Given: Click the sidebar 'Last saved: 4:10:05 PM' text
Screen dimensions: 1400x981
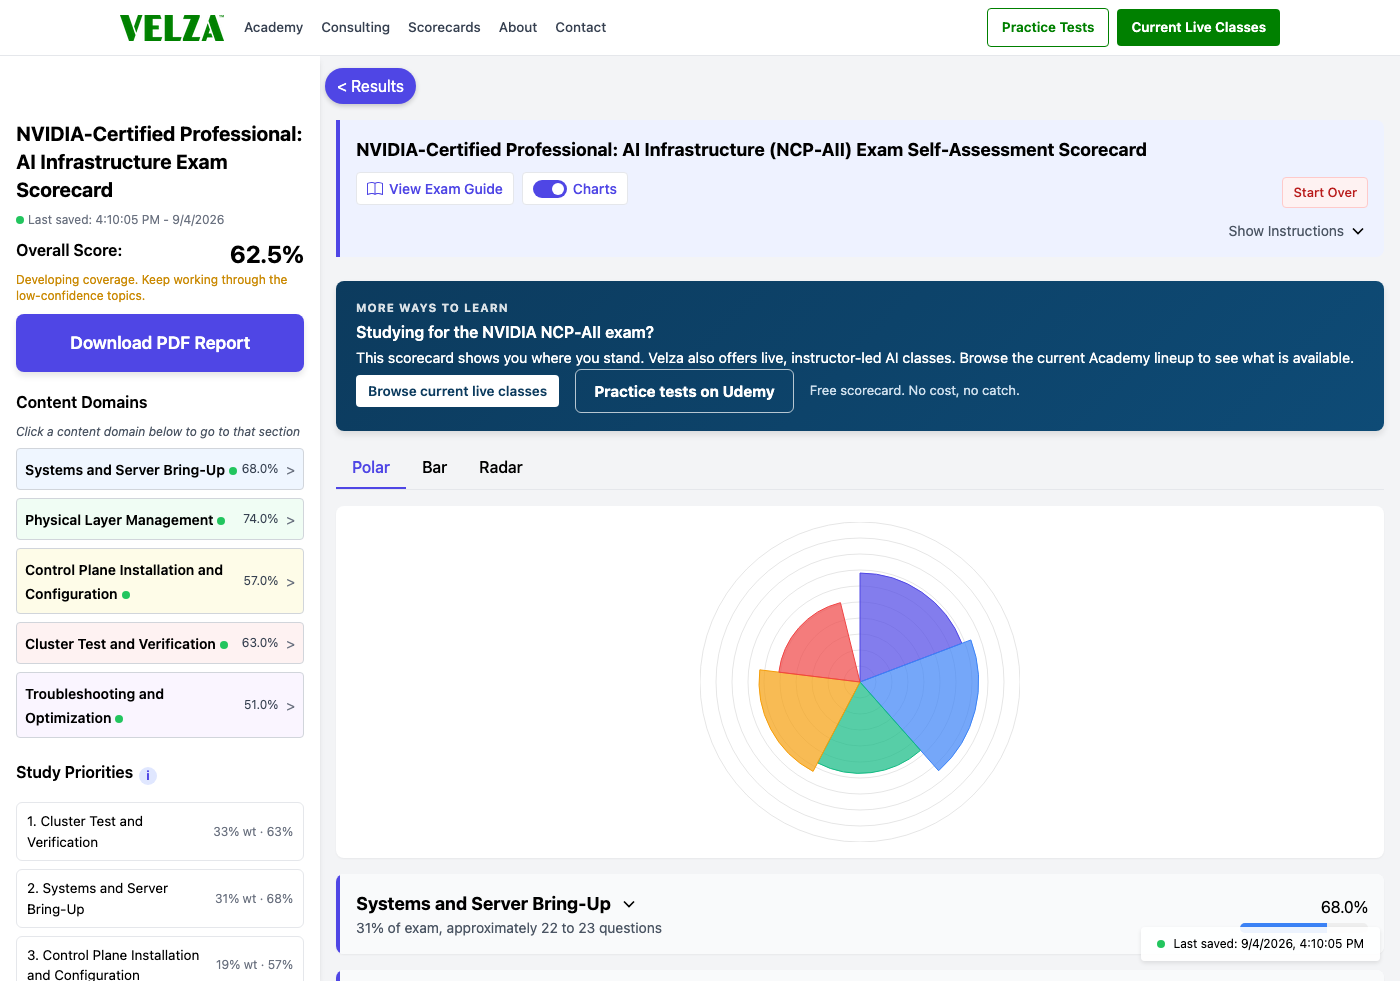Looking at the screenshot, I should pyautogui.click(x=126, y=220).
